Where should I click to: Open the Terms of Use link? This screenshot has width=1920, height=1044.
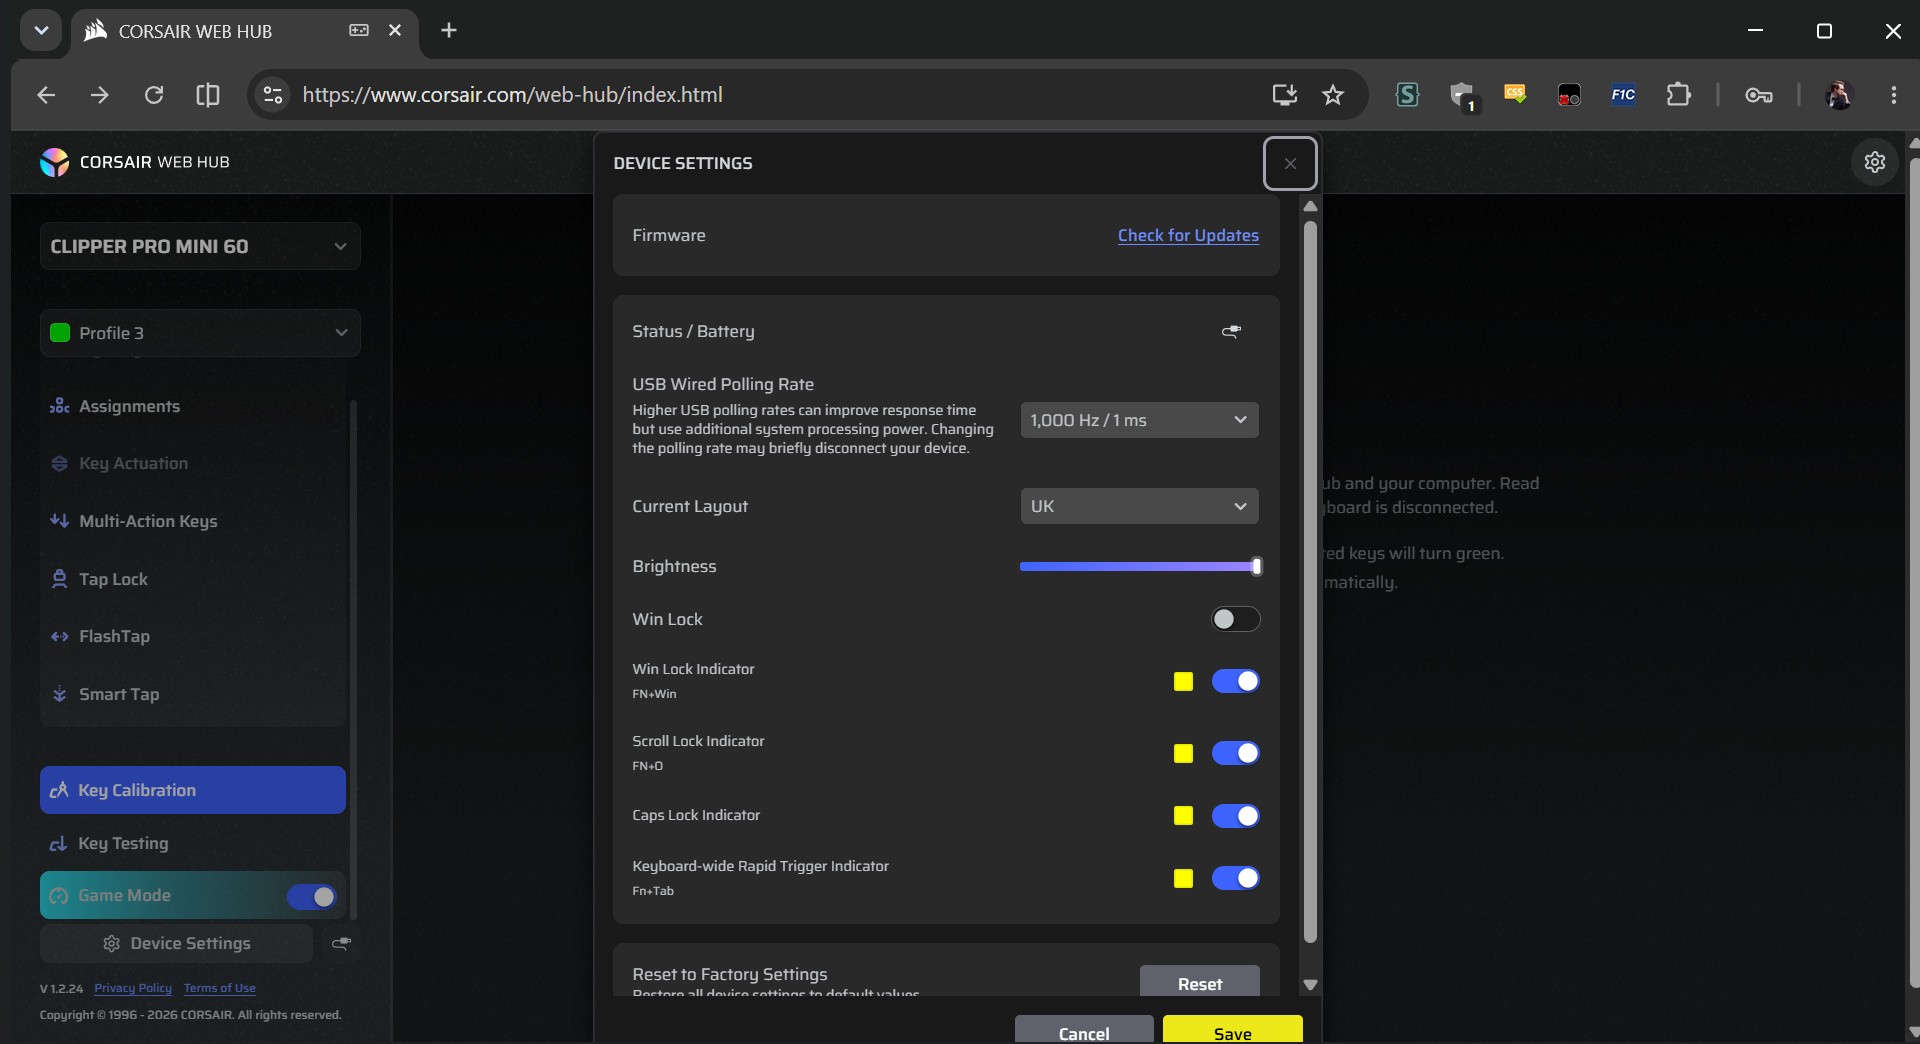click(x=219, y=988)
